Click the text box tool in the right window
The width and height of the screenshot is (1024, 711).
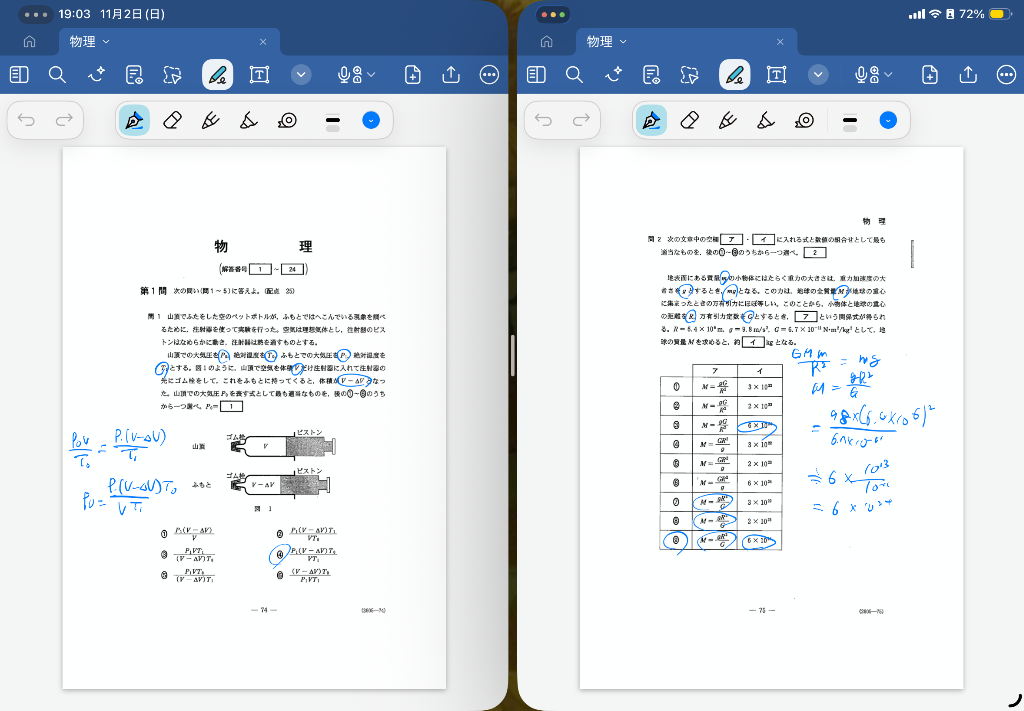tap(776, 75)
